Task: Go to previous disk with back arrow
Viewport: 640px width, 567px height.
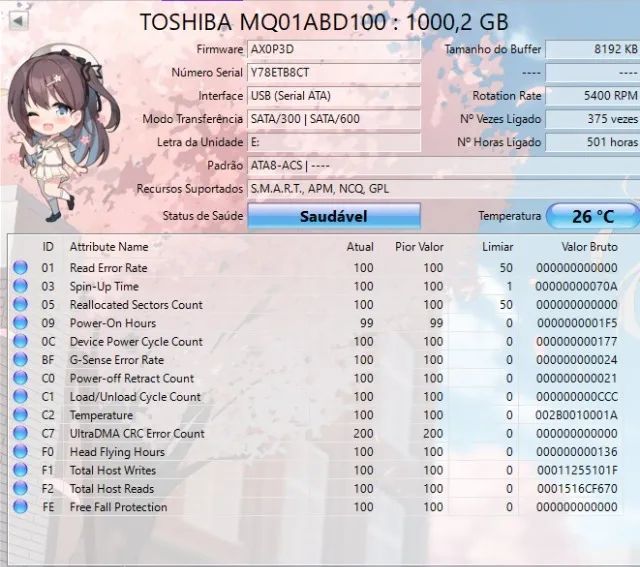Action: (18, 20)
